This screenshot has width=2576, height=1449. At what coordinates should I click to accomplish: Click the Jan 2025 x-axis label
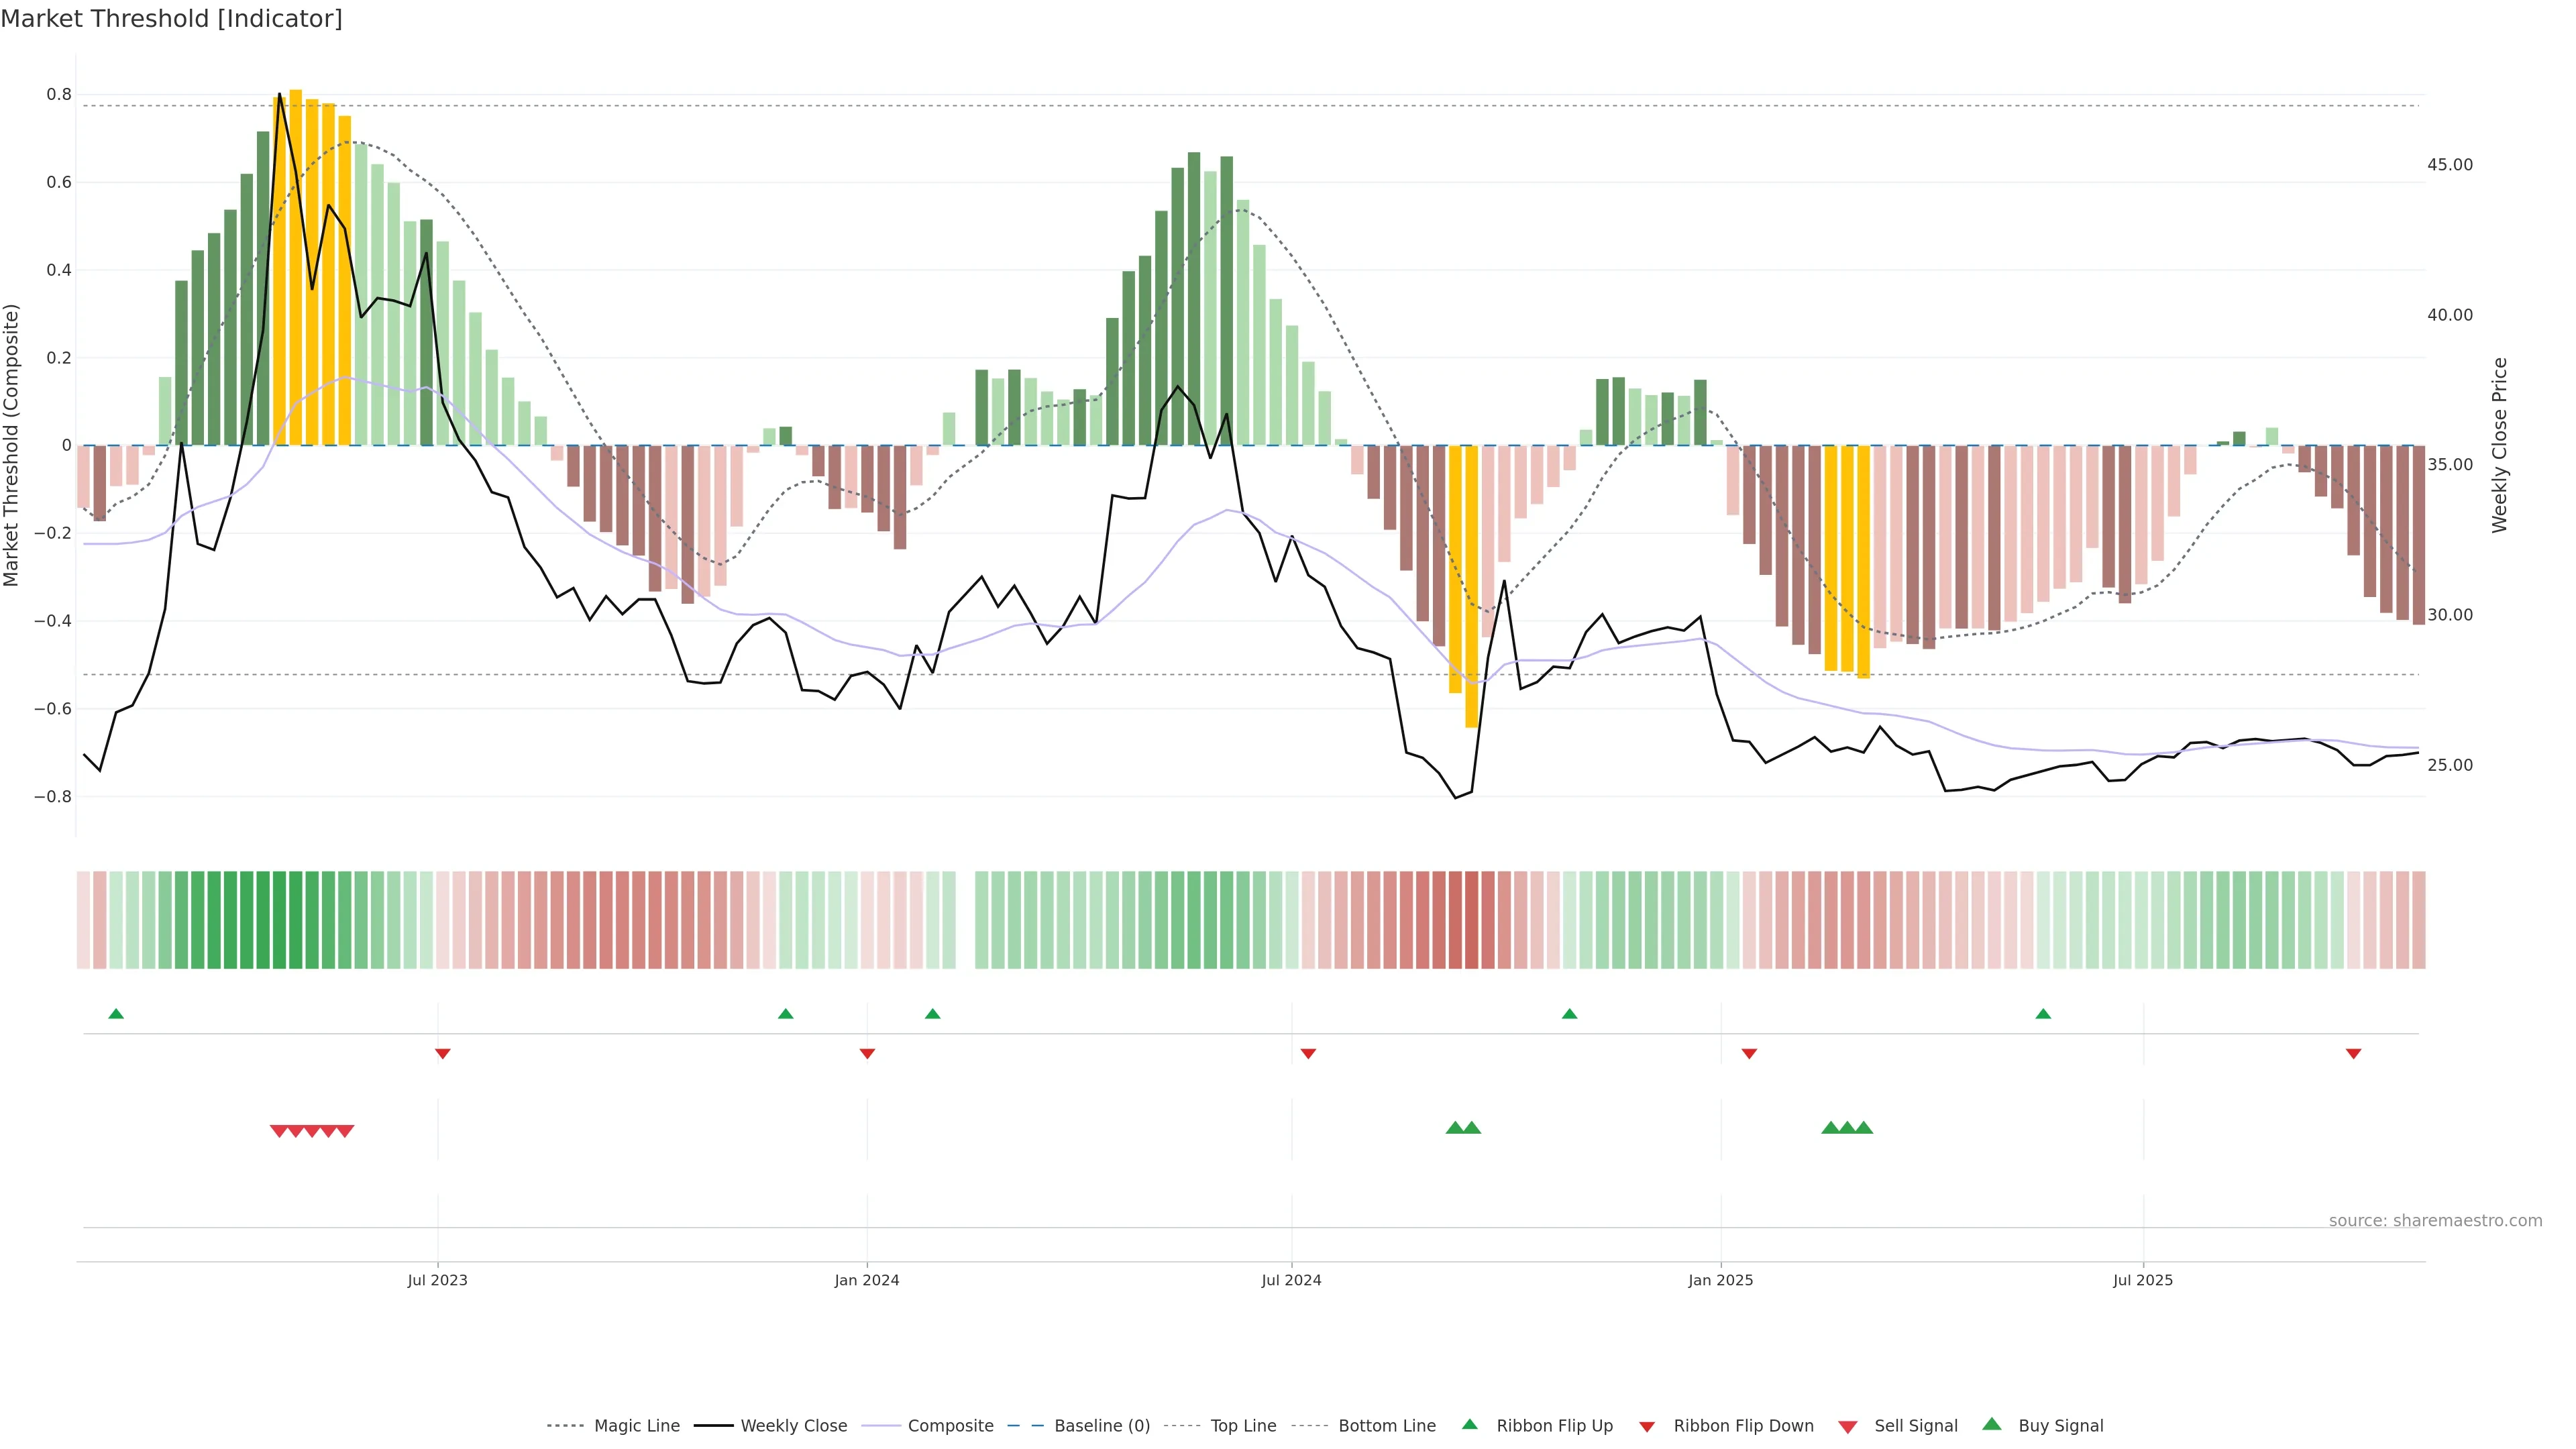click(1720, 1280)
